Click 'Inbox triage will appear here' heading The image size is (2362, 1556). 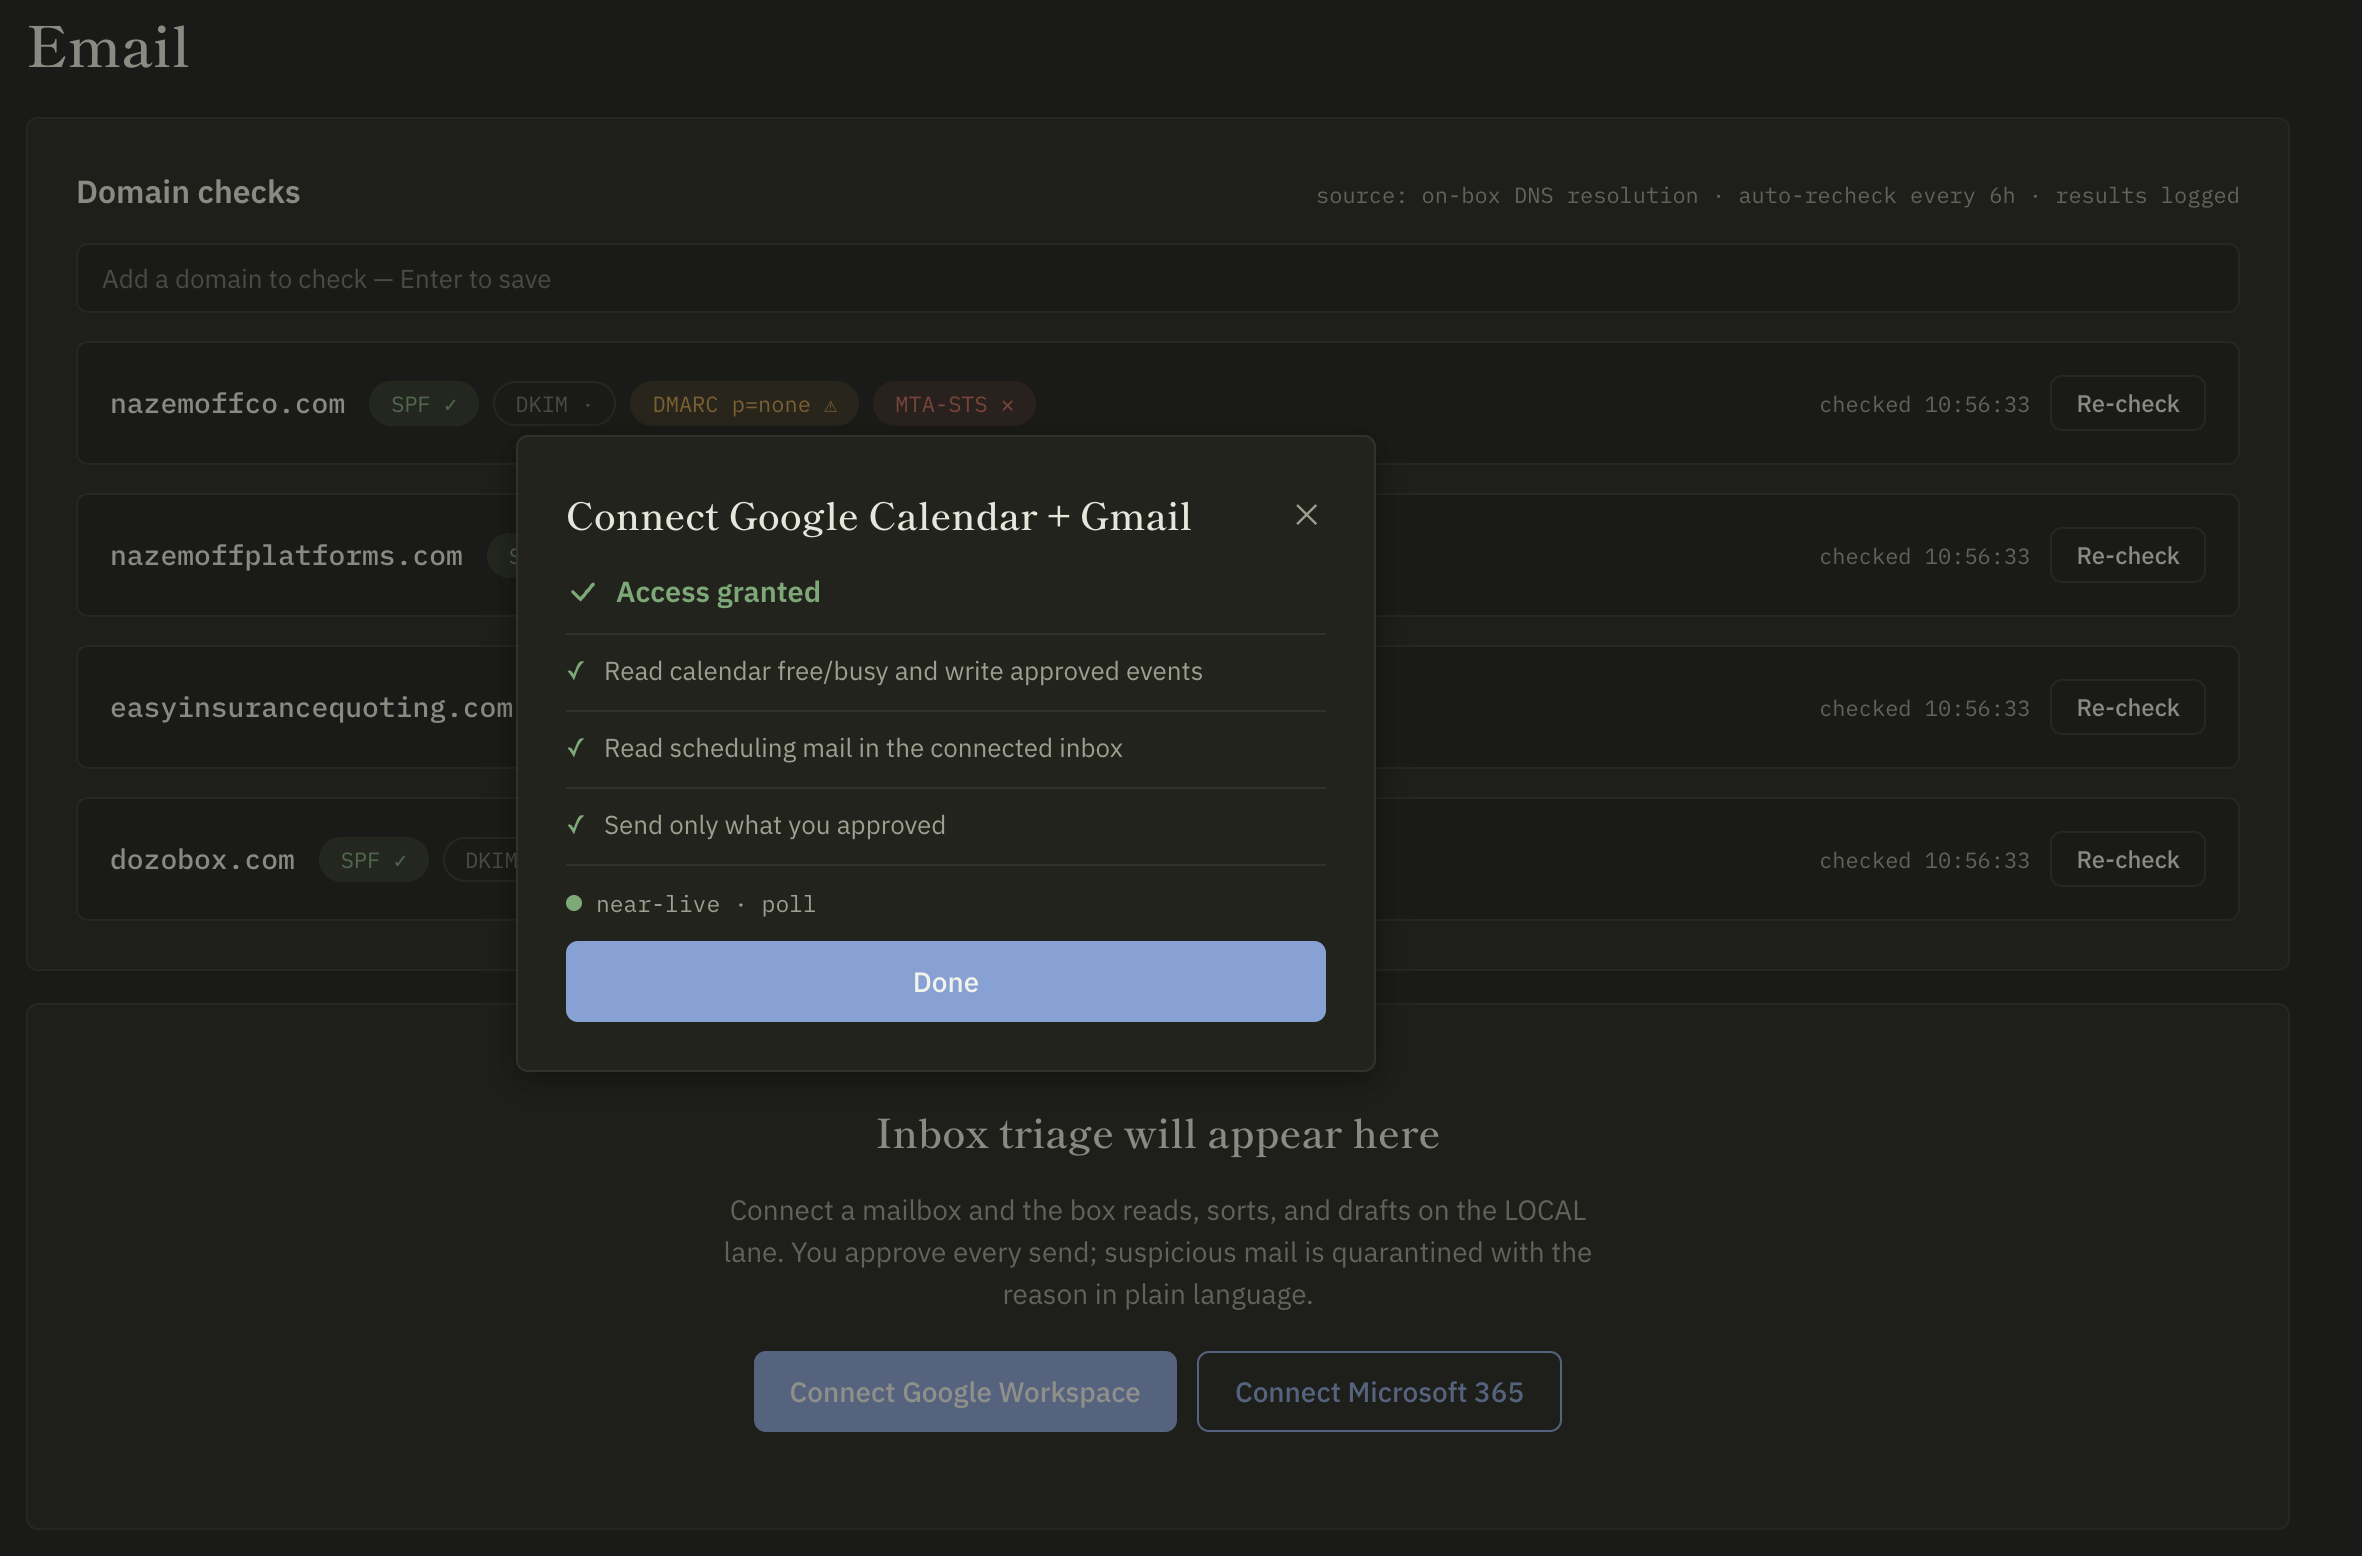(x=1157, y=1134)
